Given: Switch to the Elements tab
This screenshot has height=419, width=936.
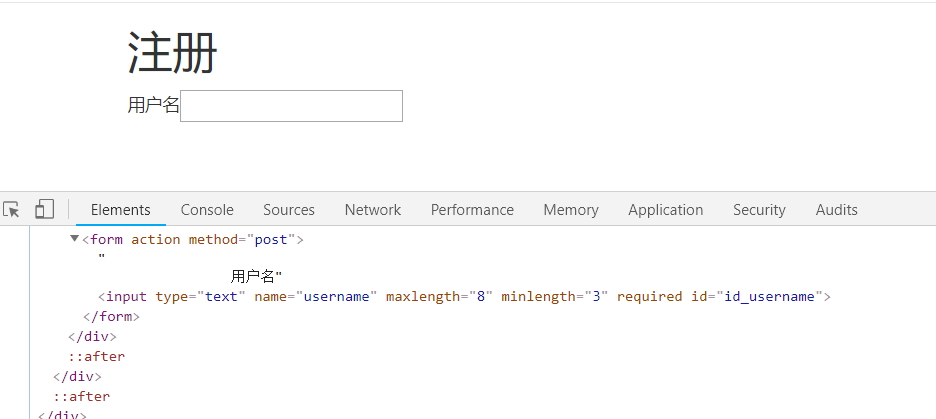Looking at the screenshot, I should pyautogui.click(x=121, y=210).
